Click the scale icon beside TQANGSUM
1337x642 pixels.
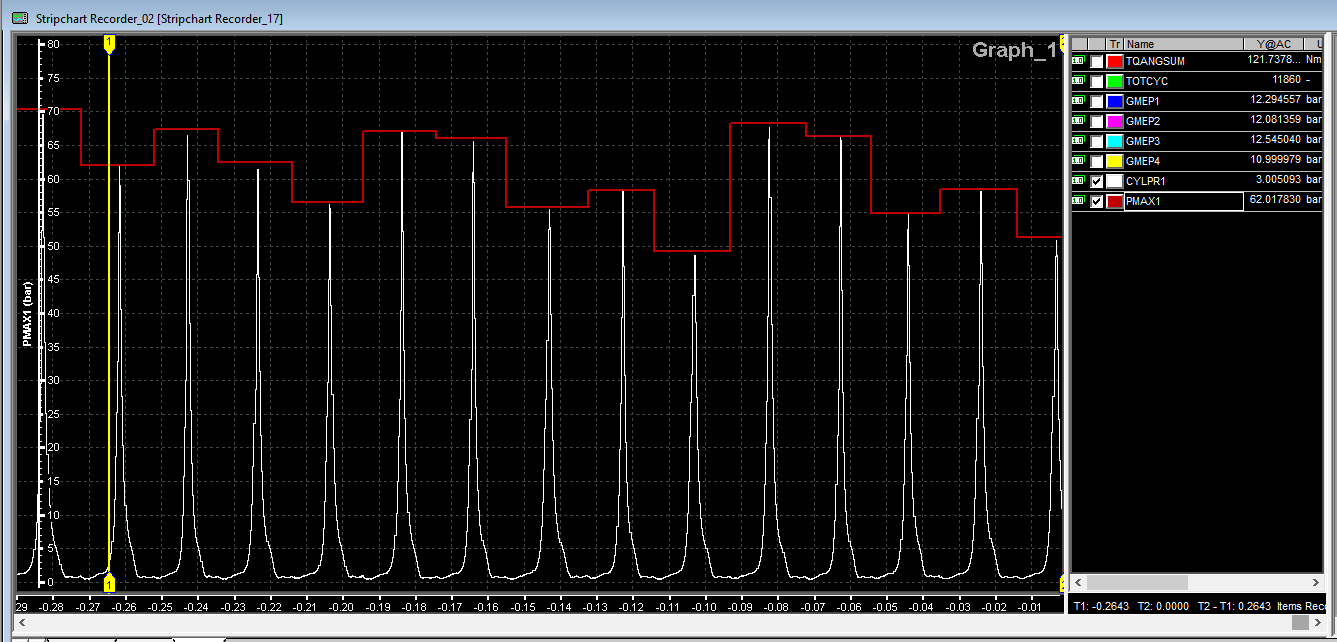point(1078,61)
